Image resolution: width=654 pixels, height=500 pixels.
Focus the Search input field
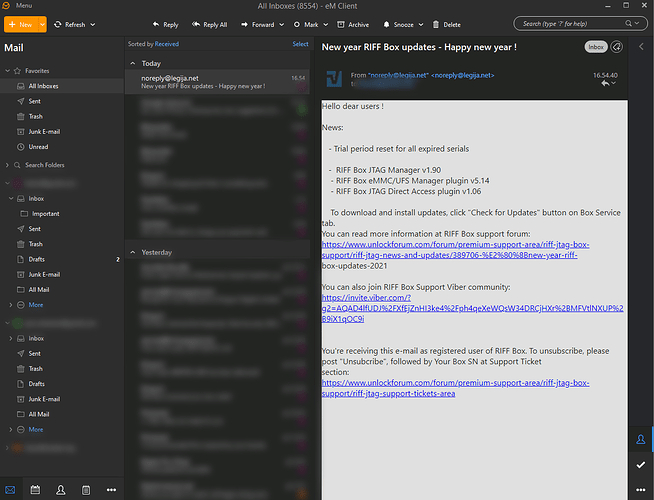pos(571,24)
